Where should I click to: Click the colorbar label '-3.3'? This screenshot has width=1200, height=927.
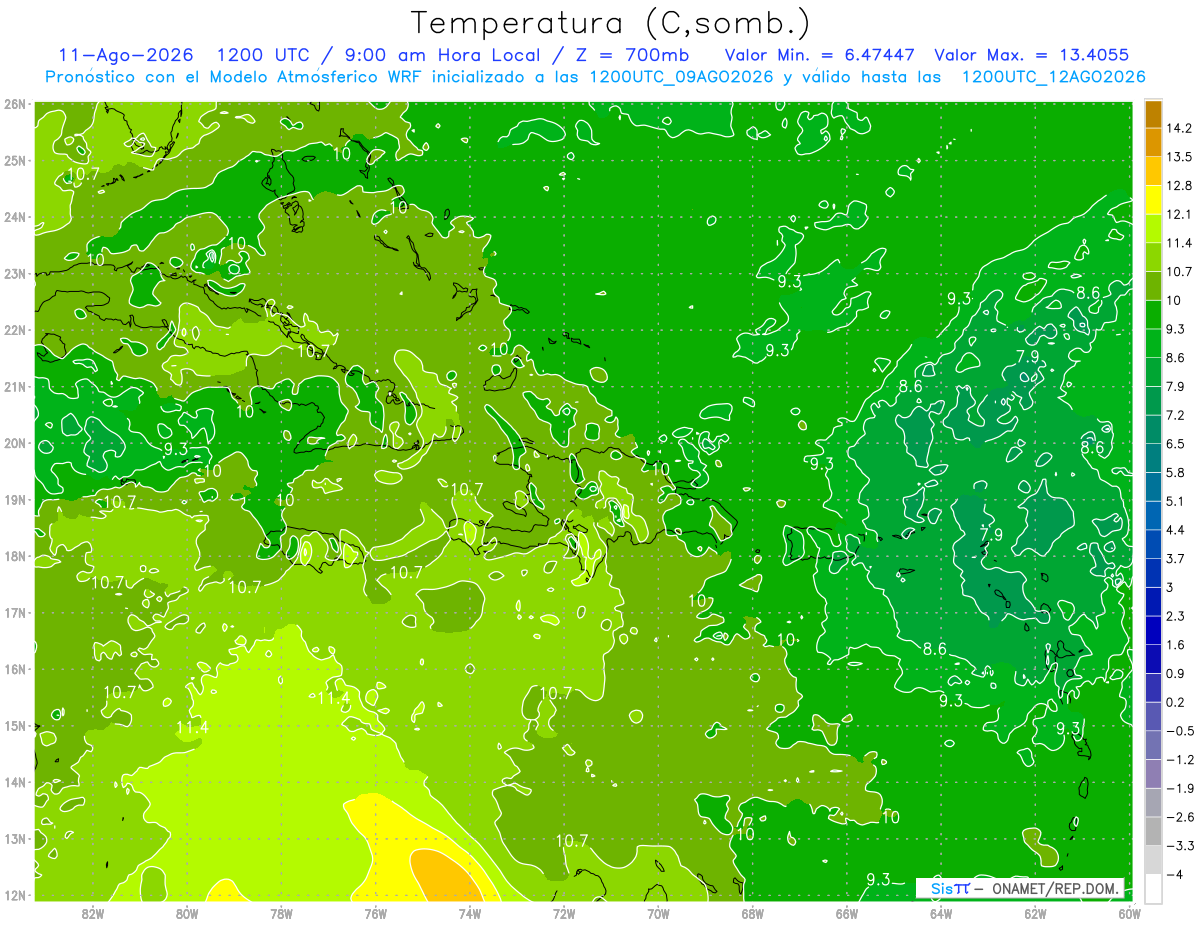click(1180, 846)
